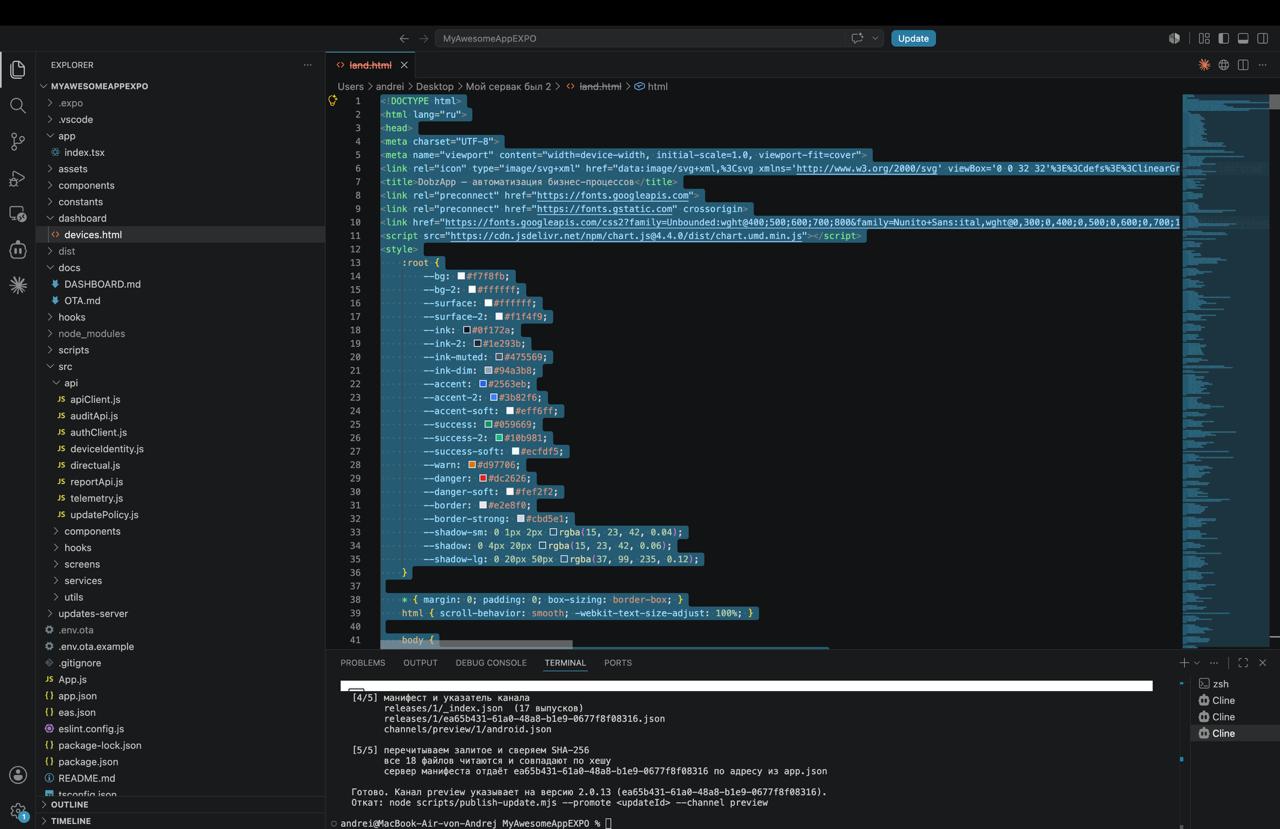Open the fonts.googleapis.com preconnect link
Image resolution: width=1280 pixels, height=829 pixels.
pos(613,195)
